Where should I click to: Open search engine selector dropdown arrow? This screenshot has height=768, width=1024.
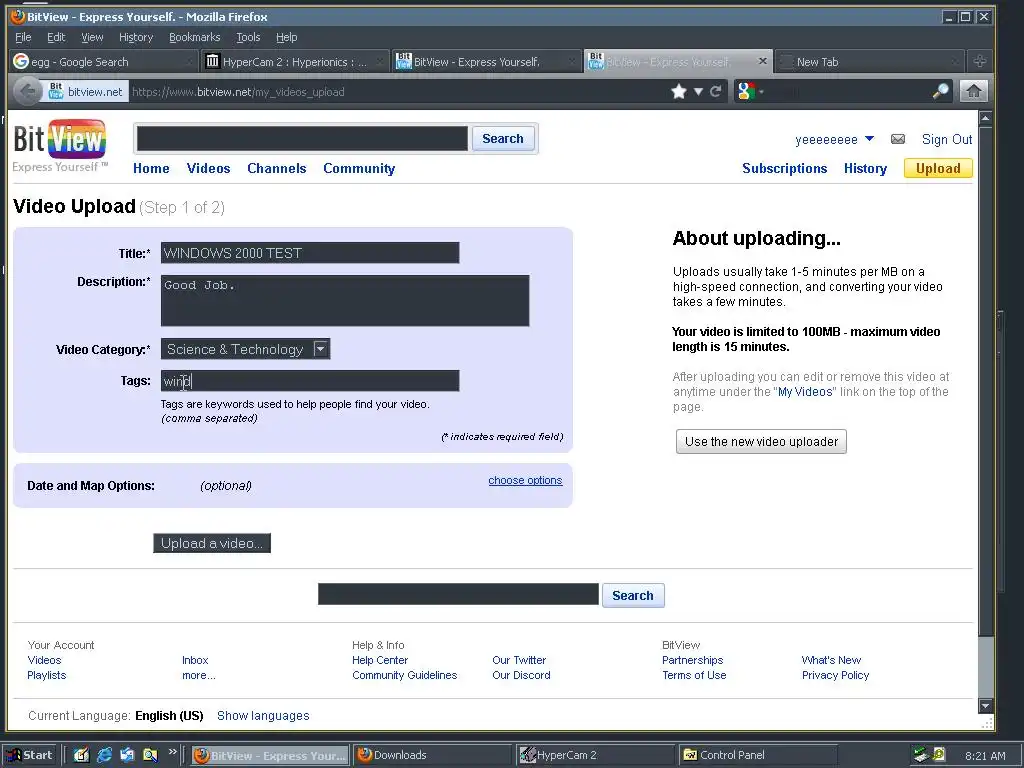coord(761,91)
